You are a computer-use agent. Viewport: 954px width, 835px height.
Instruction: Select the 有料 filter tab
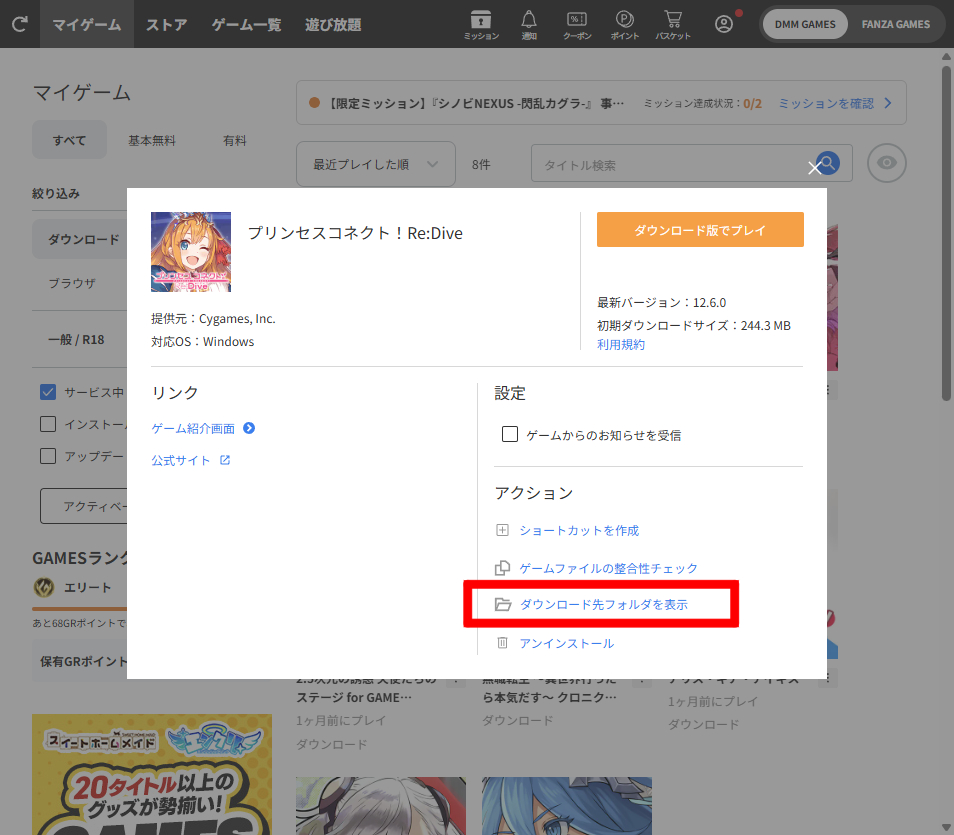(x=235, y=141)
